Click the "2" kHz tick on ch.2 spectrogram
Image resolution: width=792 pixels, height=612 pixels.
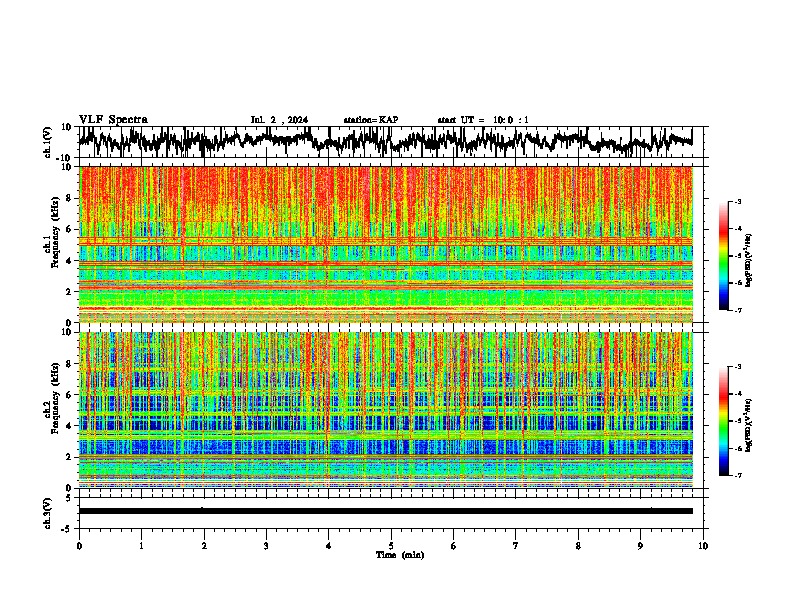70,457
